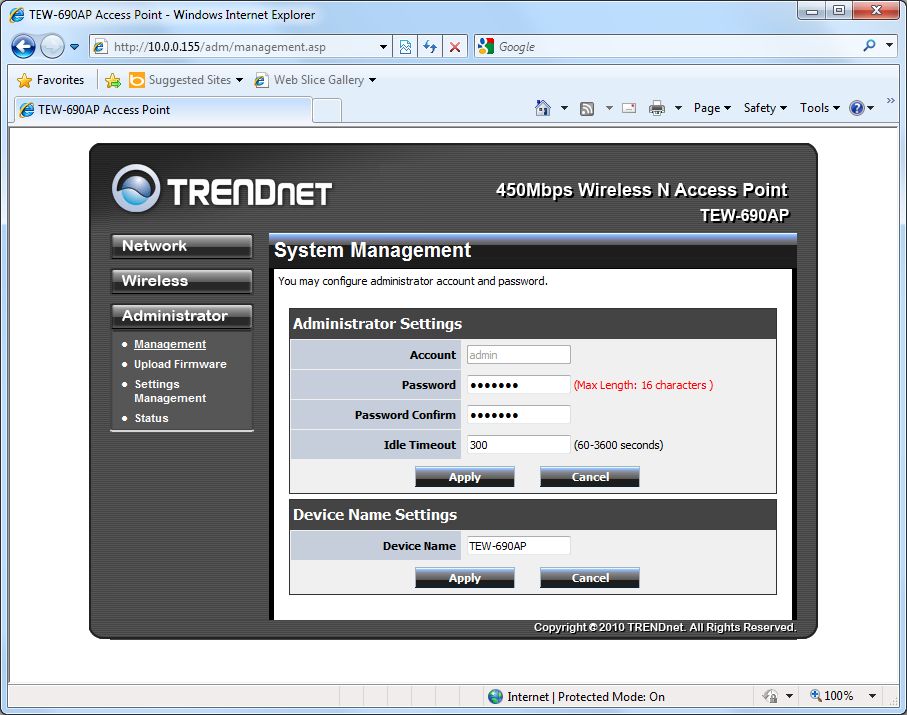Viewport: 907px width, 715px height.
Task: Click the Idle Timeout field
Action: click(518, 445)
